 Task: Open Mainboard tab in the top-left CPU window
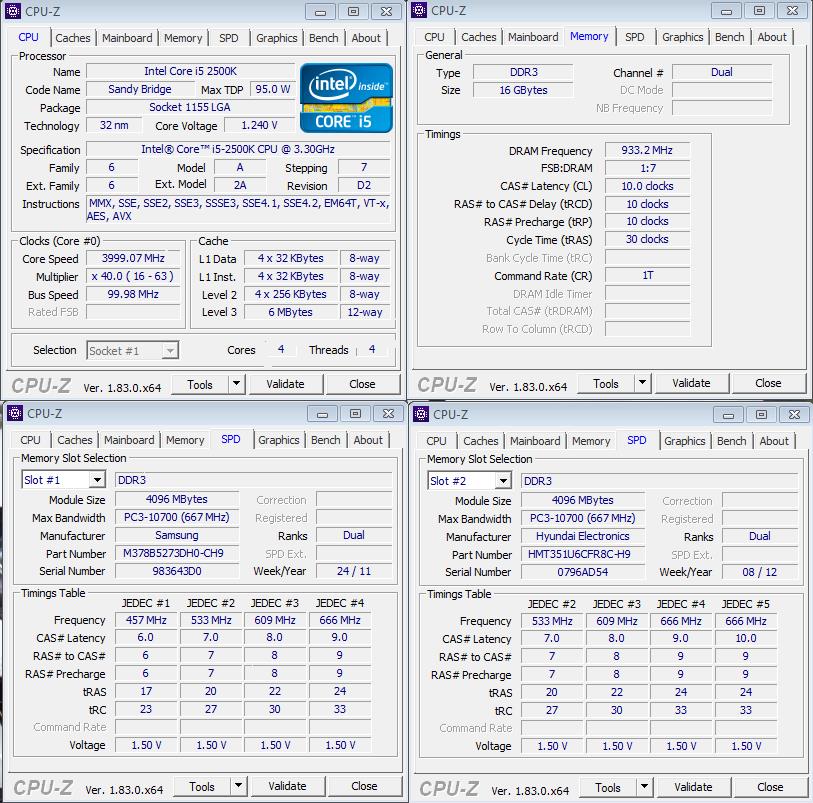point(127,38)
